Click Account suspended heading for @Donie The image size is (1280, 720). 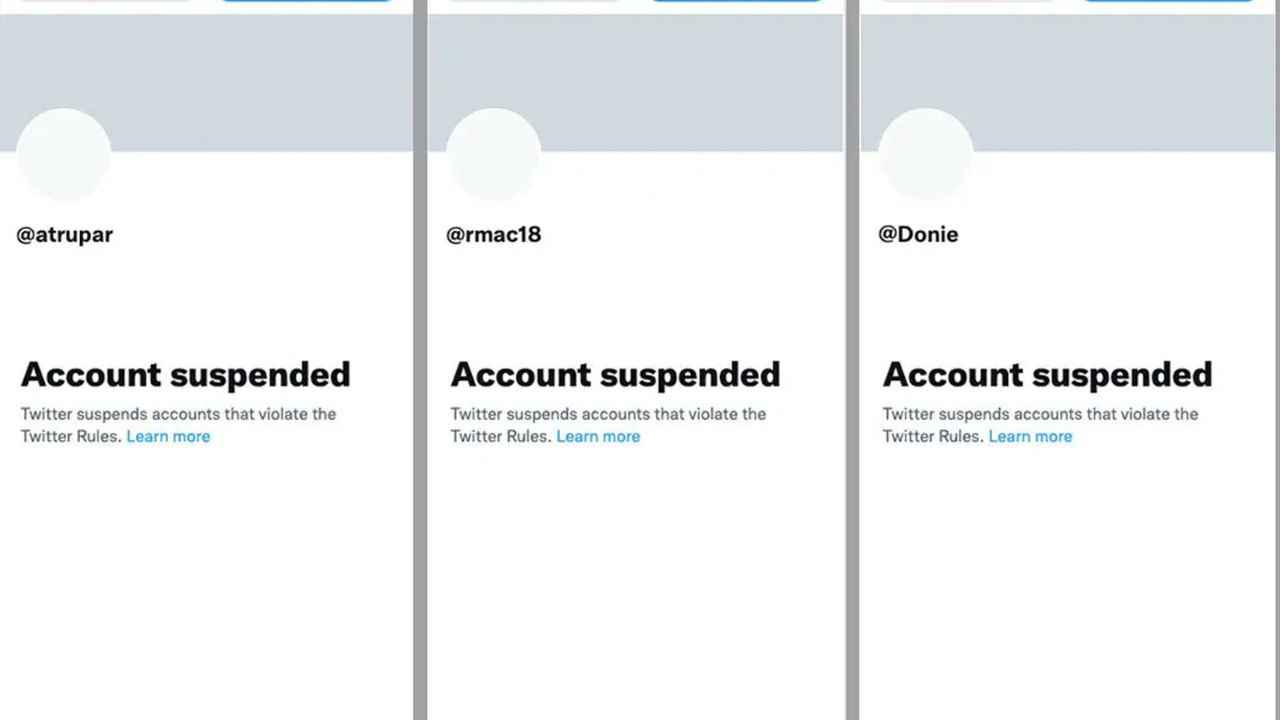click(x=1047, y=375)
